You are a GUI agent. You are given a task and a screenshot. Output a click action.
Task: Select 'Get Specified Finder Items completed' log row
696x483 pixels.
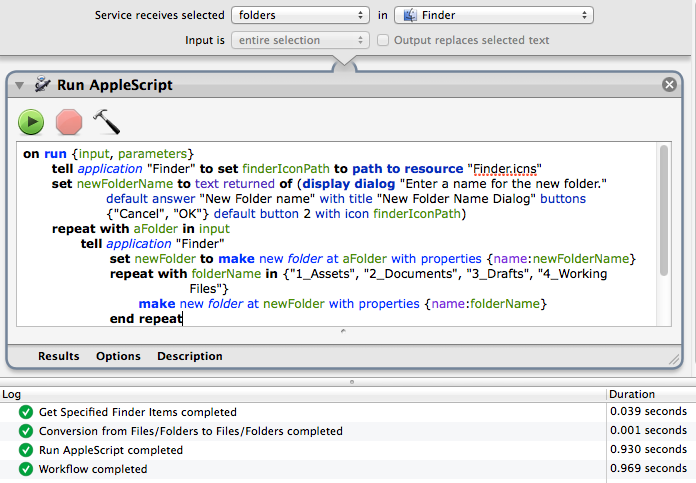[x=348, y=412]
